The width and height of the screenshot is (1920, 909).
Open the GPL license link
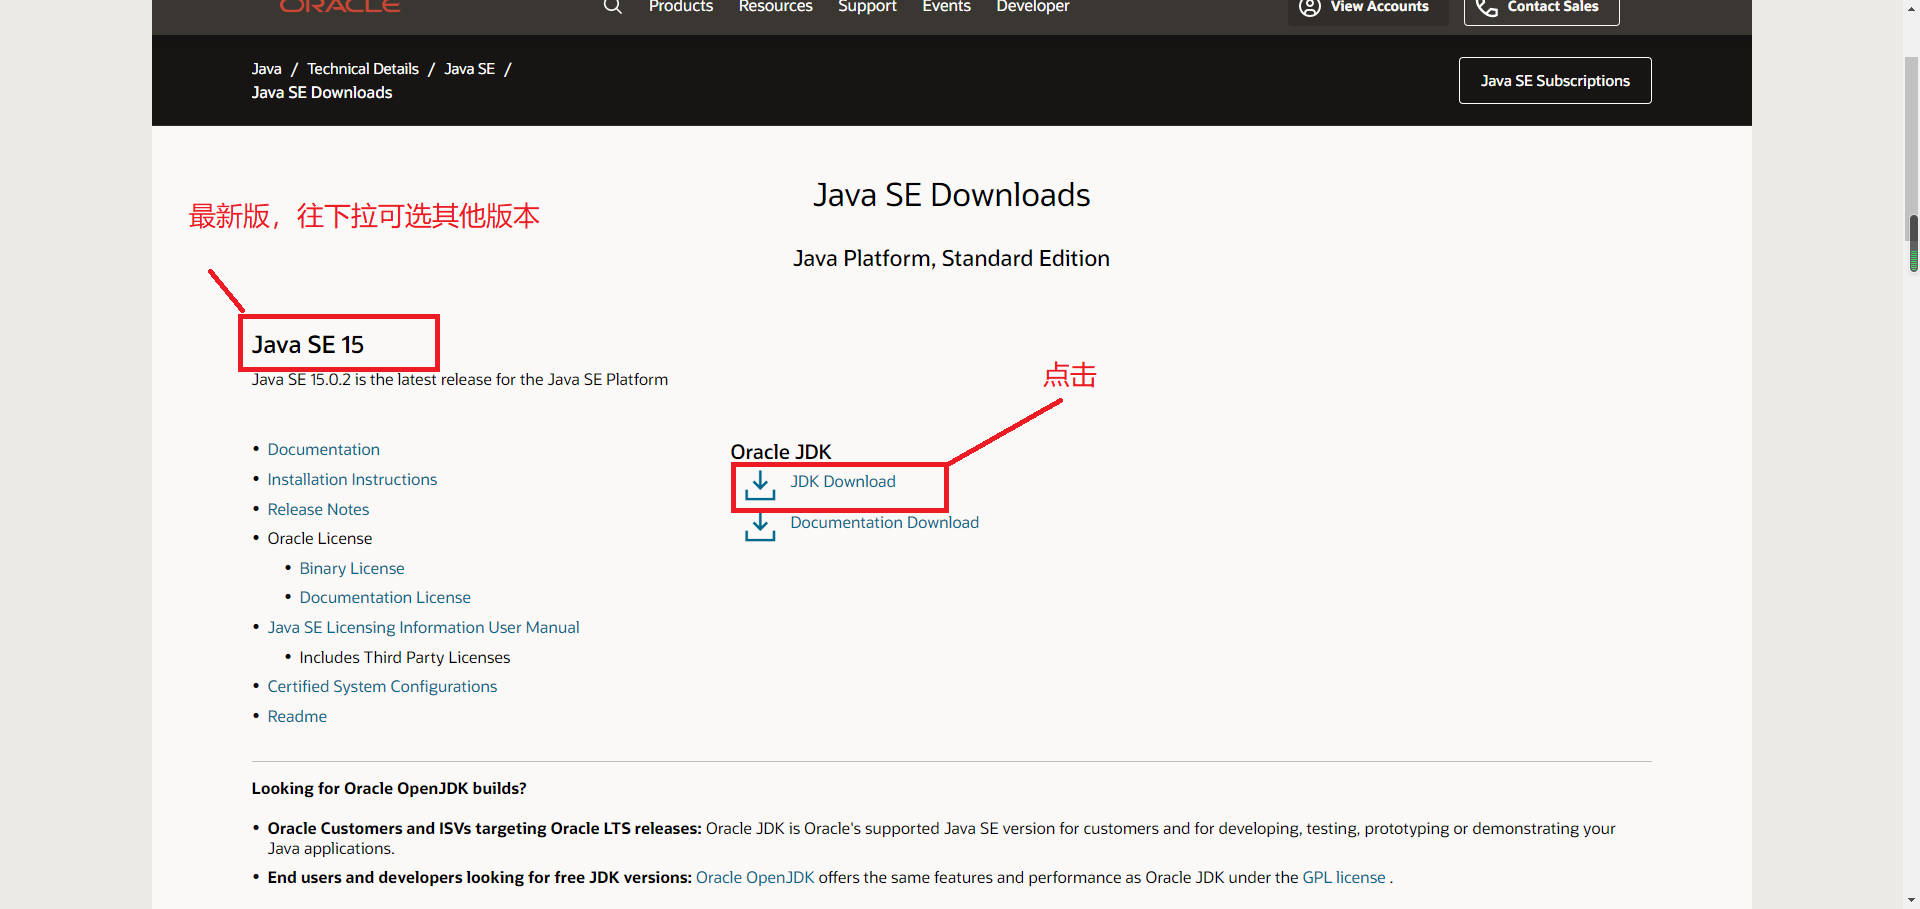click(x=1343, y=877)
